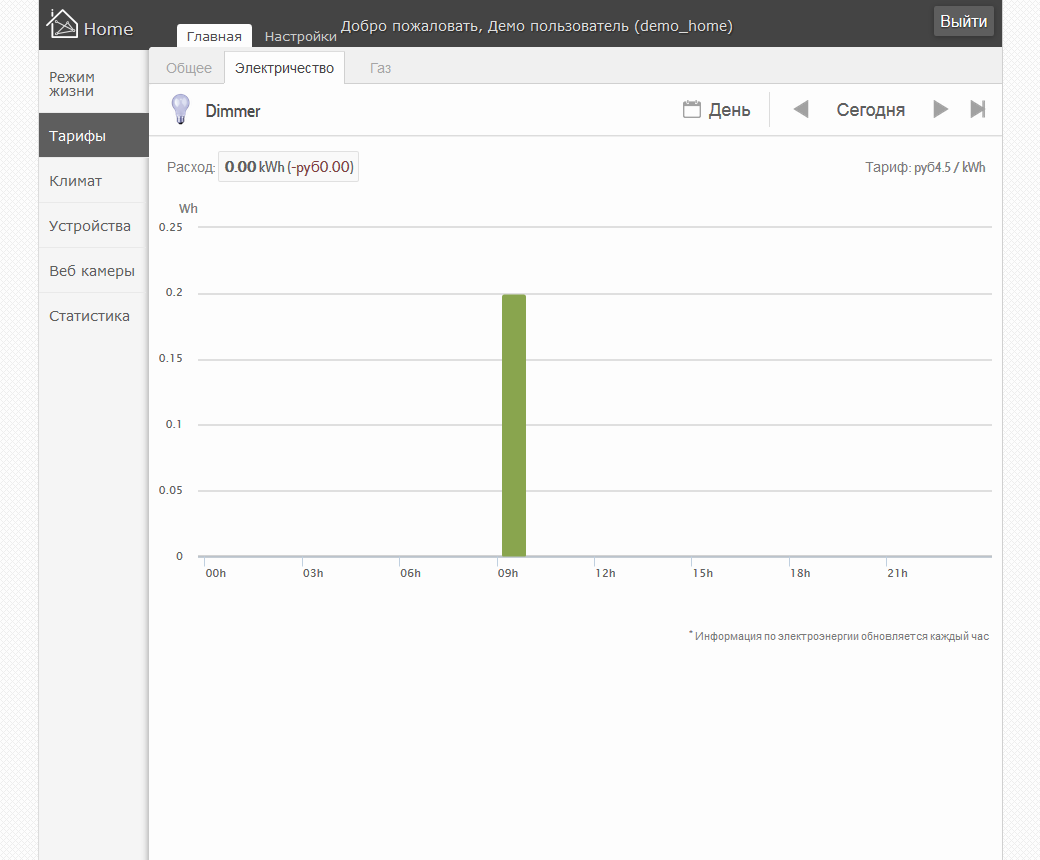This screenshot has width=1040, height=860.
Task: Open the Настройки top tab
Action: pyautogui.click(x=300, y=36)
